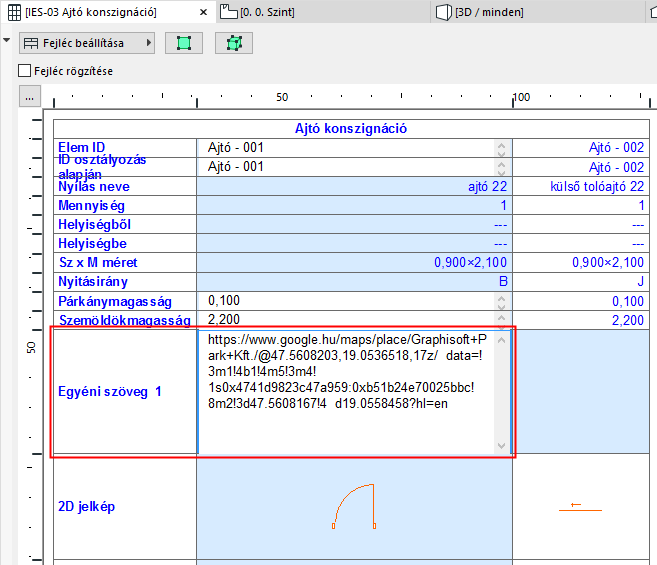The height and width of the screenshot is (565, 657).
Task: Click the URL text field's scroll-down arrow
Action: (502, 446)
